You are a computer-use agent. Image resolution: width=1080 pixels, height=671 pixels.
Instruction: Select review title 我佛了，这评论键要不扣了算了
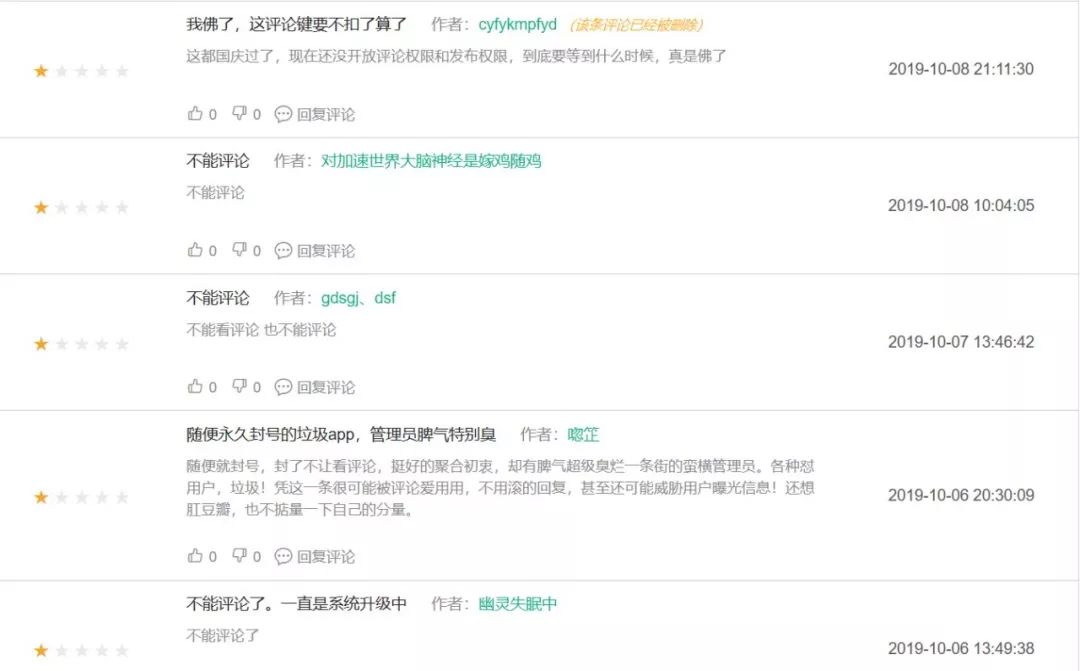[291, 23]
